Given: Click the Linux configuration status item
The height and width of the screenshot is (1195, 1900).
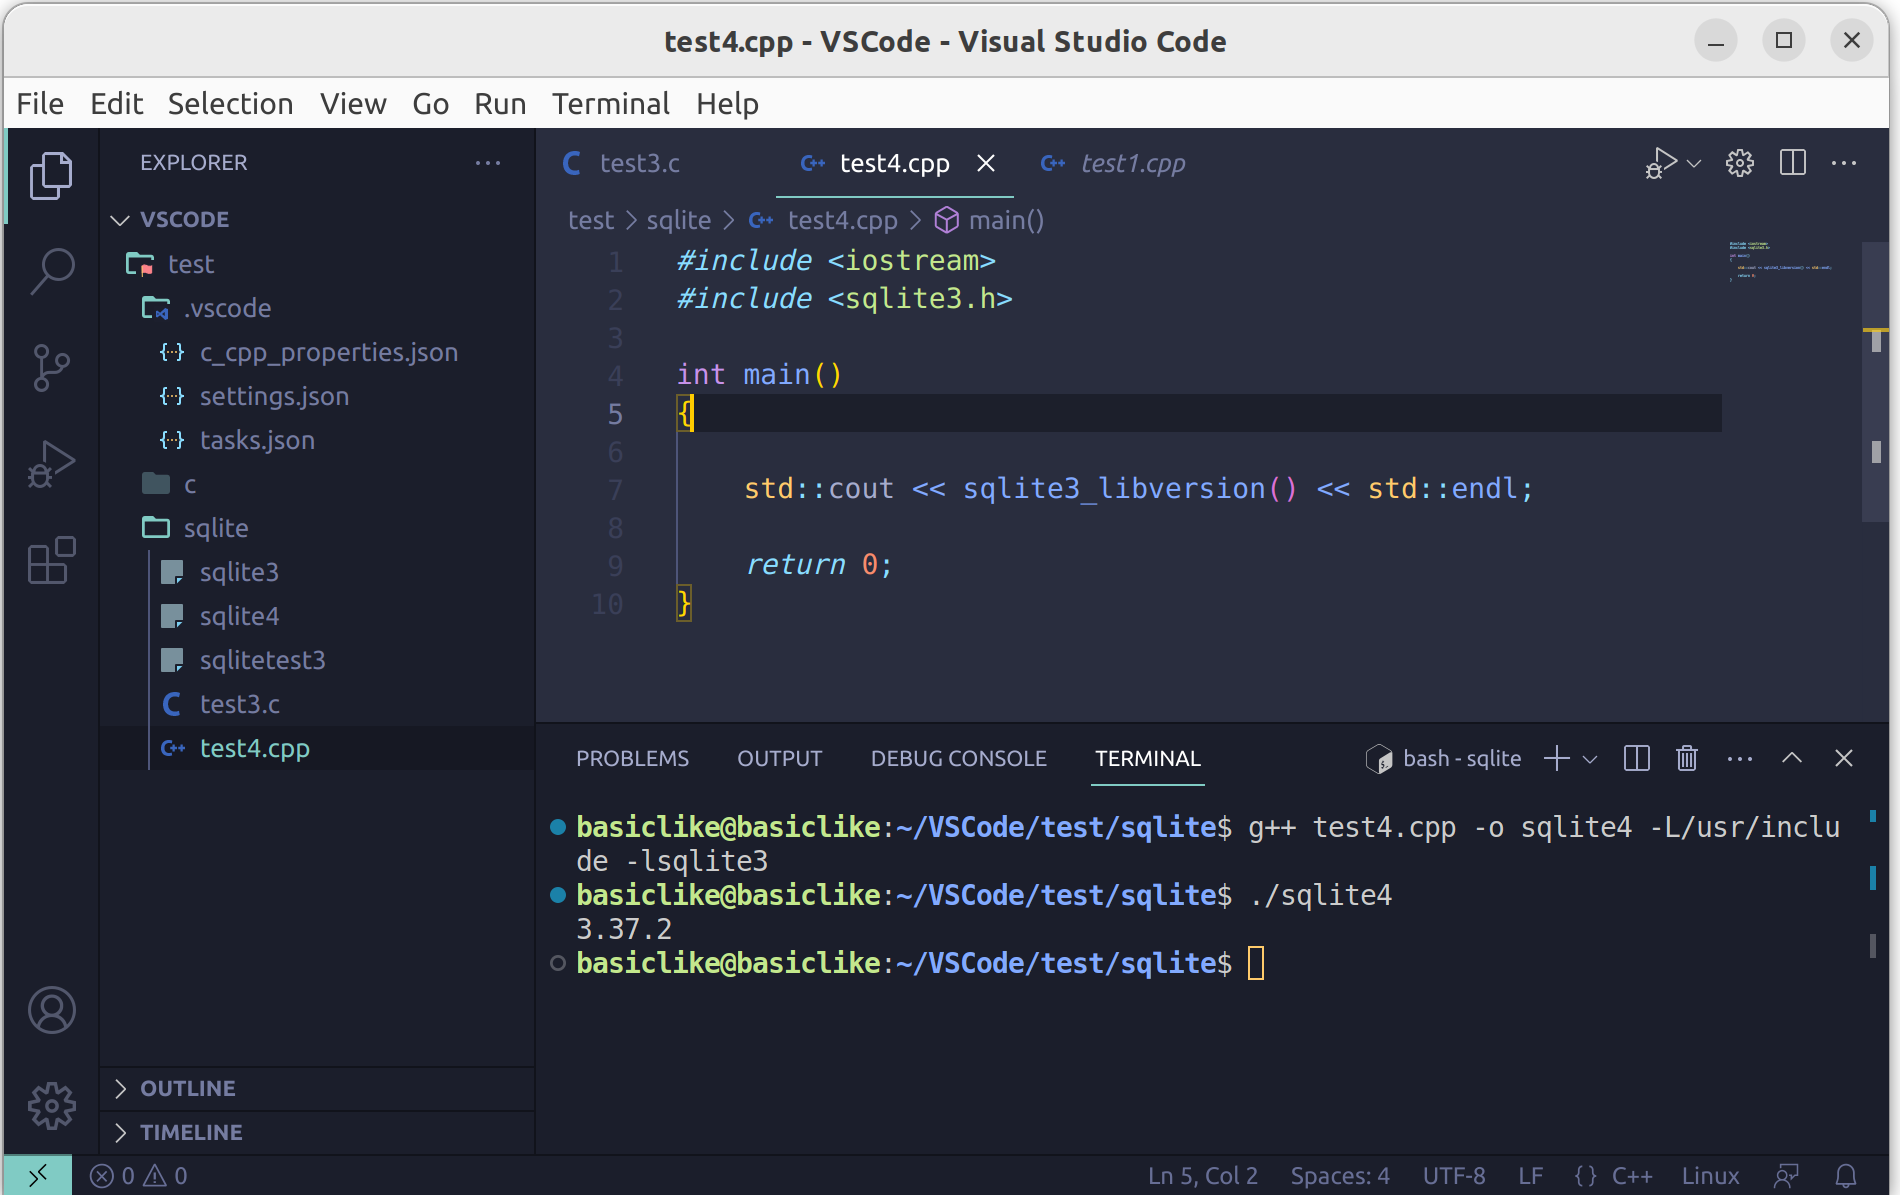Looking at the screenshot, I should (1710, 1176).
